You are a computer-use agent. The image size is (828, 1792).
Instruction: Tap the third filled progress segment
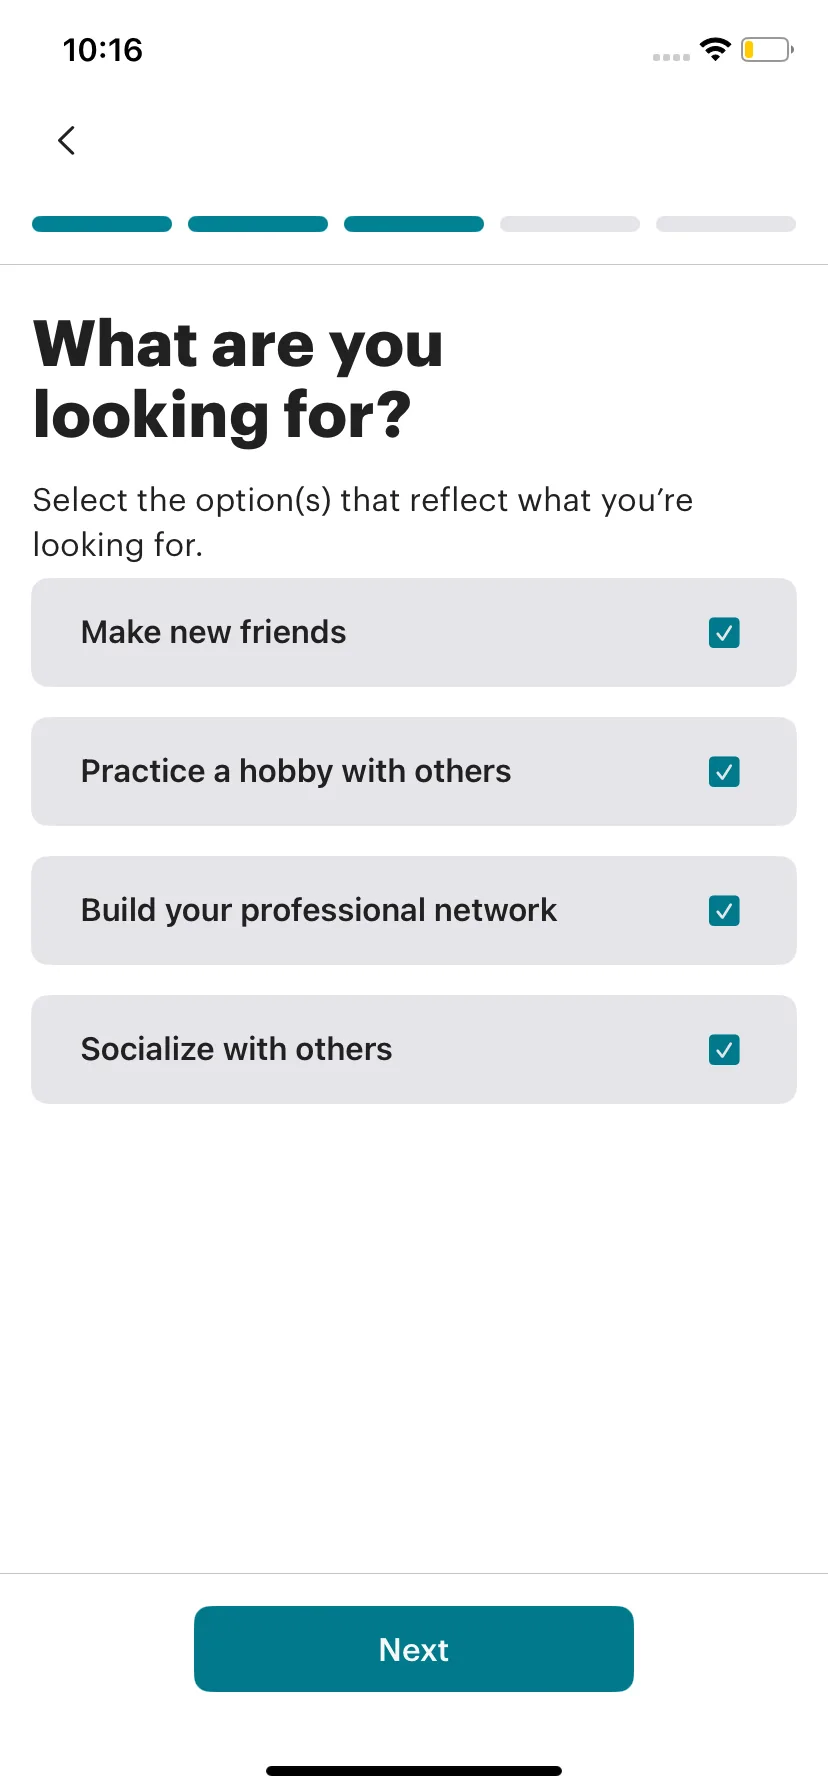pos(414,224)
